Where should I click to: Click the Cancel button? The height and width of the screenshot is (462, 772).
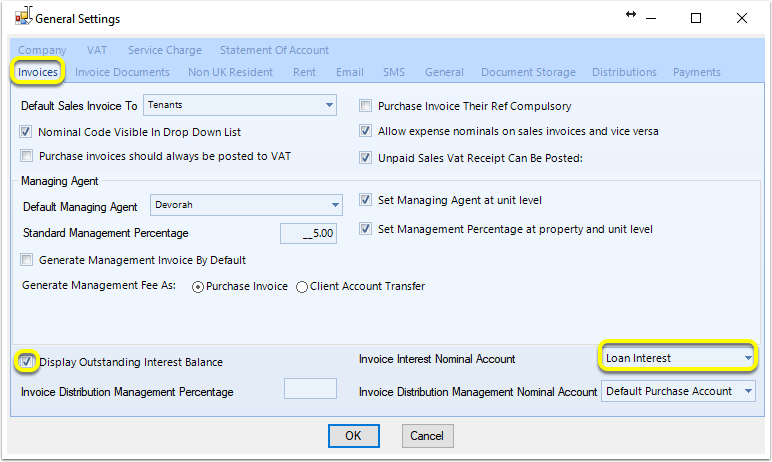tap(427, 436)
